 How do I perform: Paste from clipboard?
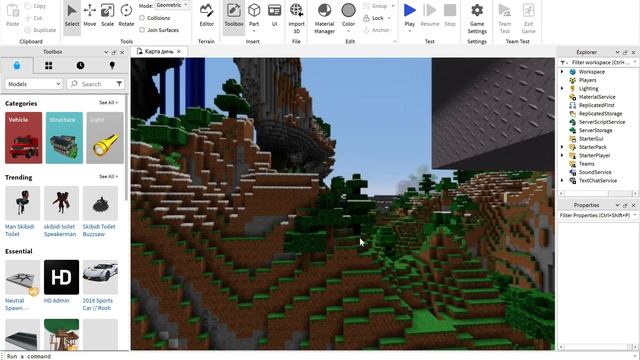click(13, 16)
